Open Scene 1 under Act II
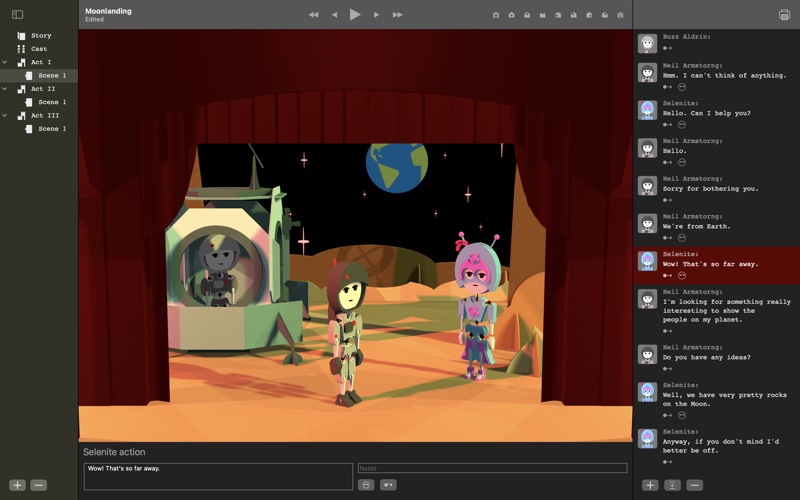The height and width of the screenshot is (500, 800). (x=39, y=102)
